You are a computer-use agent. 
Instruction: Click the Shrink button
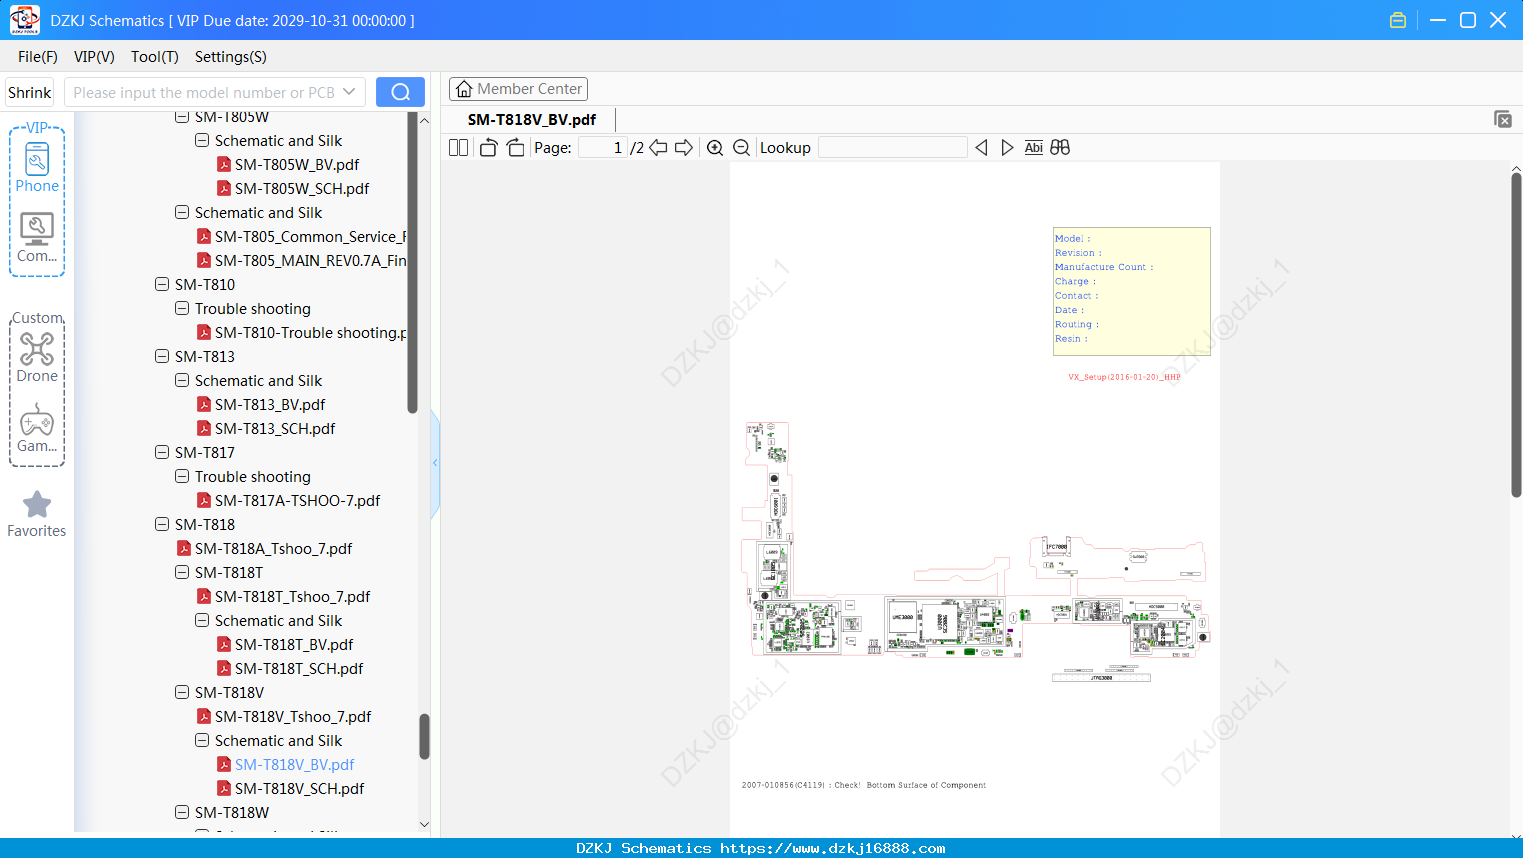(x=30, y=92)
